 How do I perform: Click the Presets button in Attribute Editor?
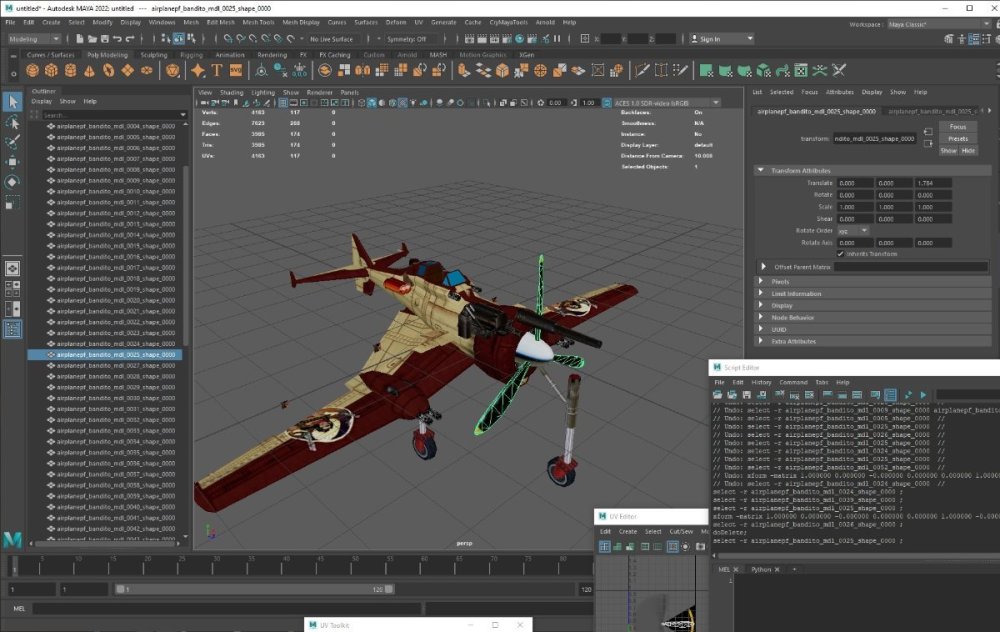(958, 139)
